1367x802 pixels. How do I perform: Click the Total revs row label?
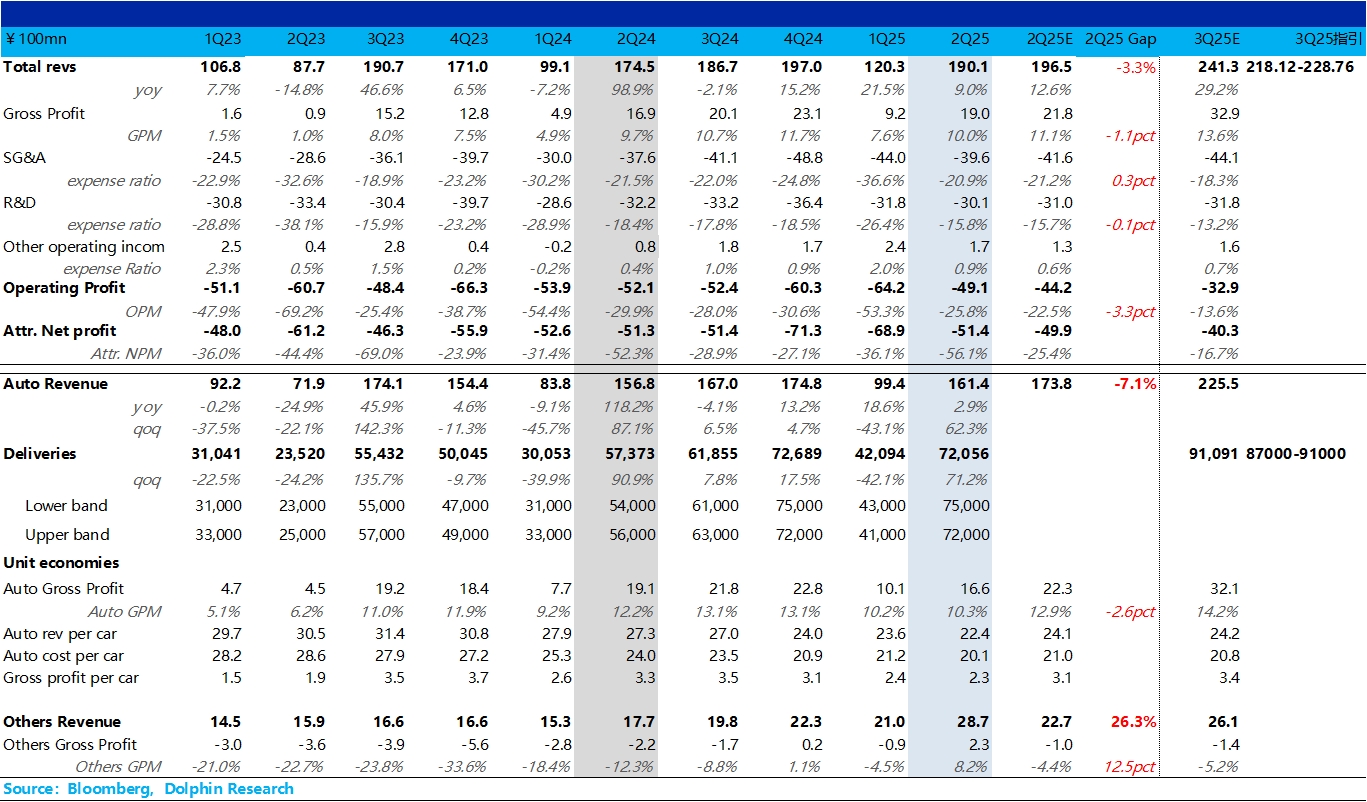click(40, 67)
